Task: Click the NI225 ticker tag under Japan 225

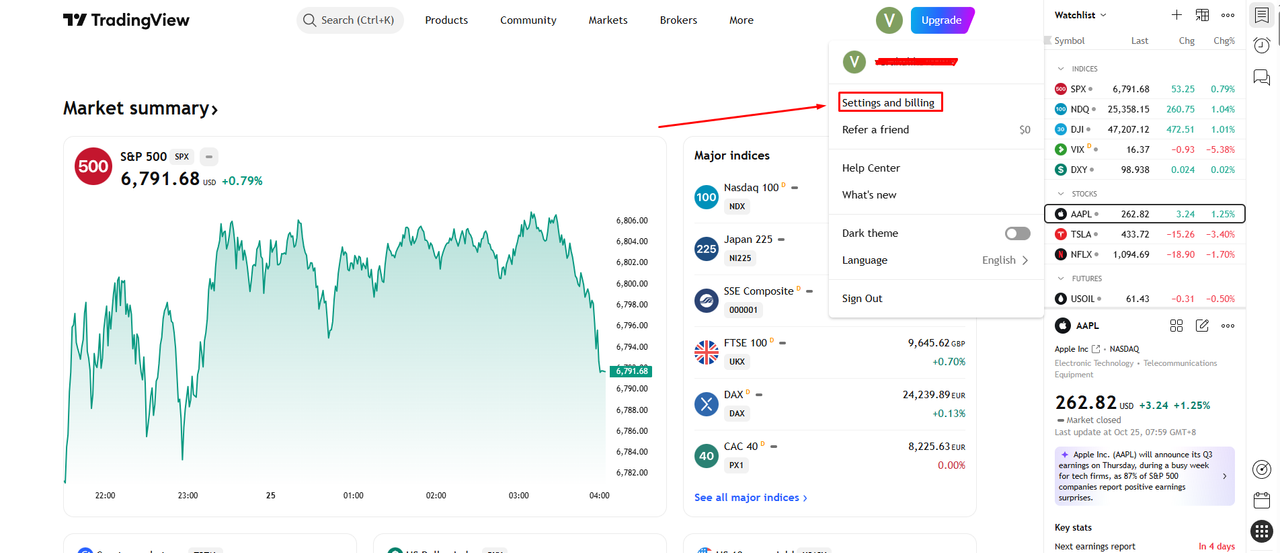Action: [740, 258]
